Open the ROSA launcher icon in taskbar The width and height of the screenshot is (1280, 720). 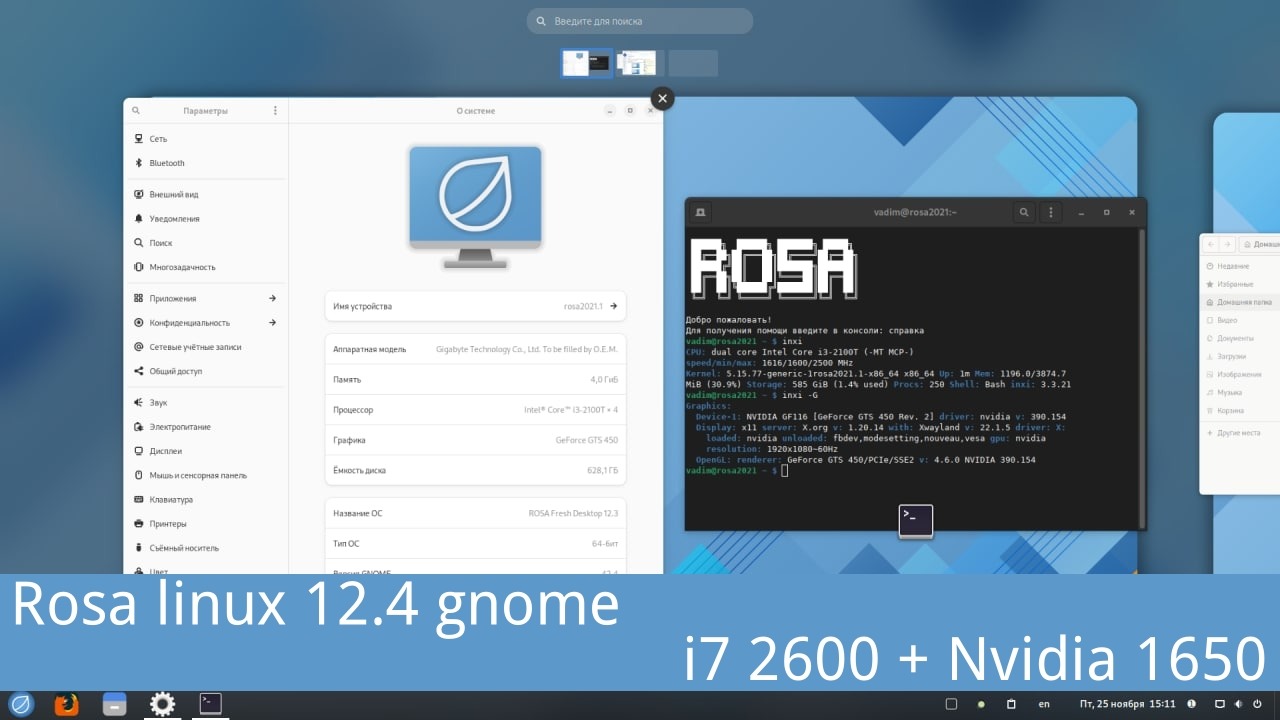pyautogui.click(x=21, y=704)
